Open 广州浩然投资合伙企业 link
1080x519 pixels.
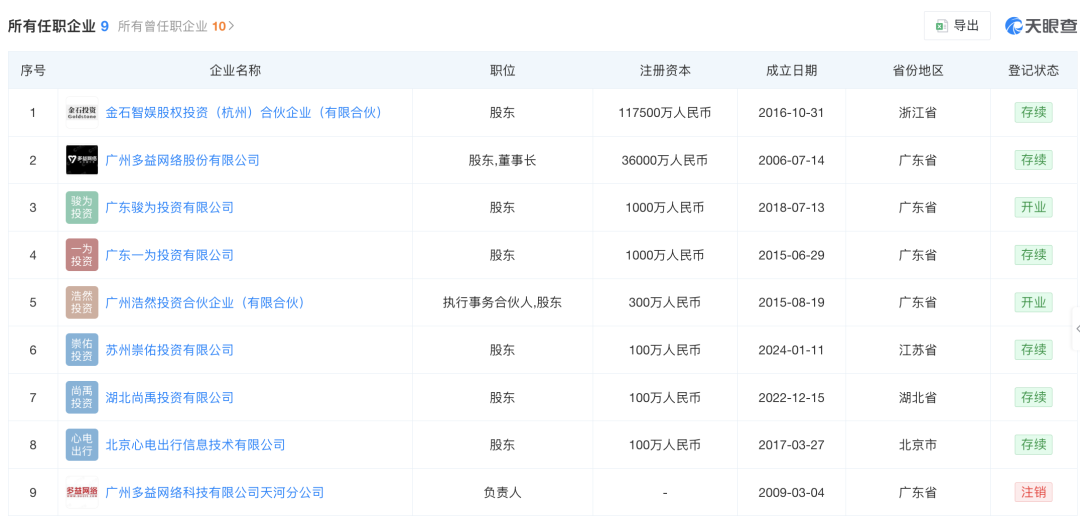click(x=205, y=302)
